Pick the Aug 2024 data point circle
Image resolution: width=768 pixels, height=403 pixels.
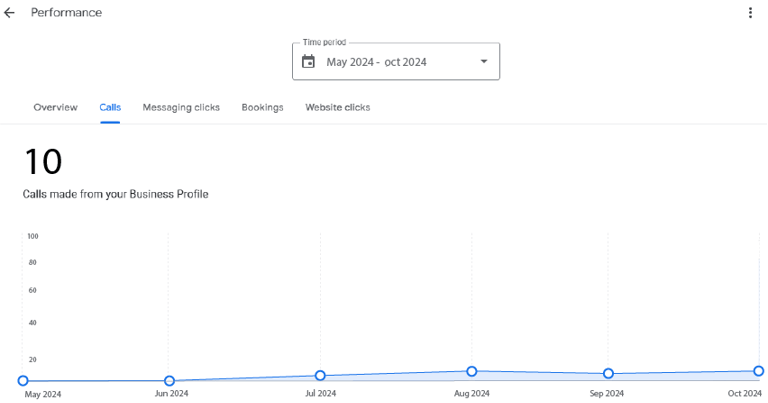471,371
